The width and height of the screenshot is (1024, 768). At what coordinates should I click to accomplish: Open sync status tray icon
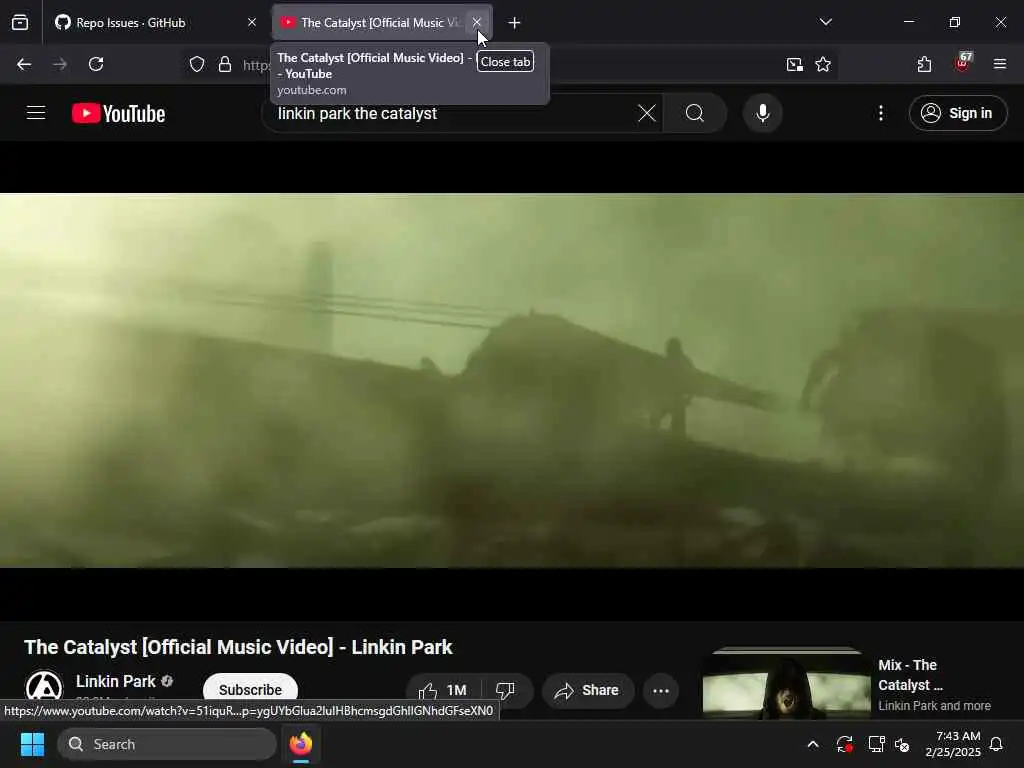844,744
